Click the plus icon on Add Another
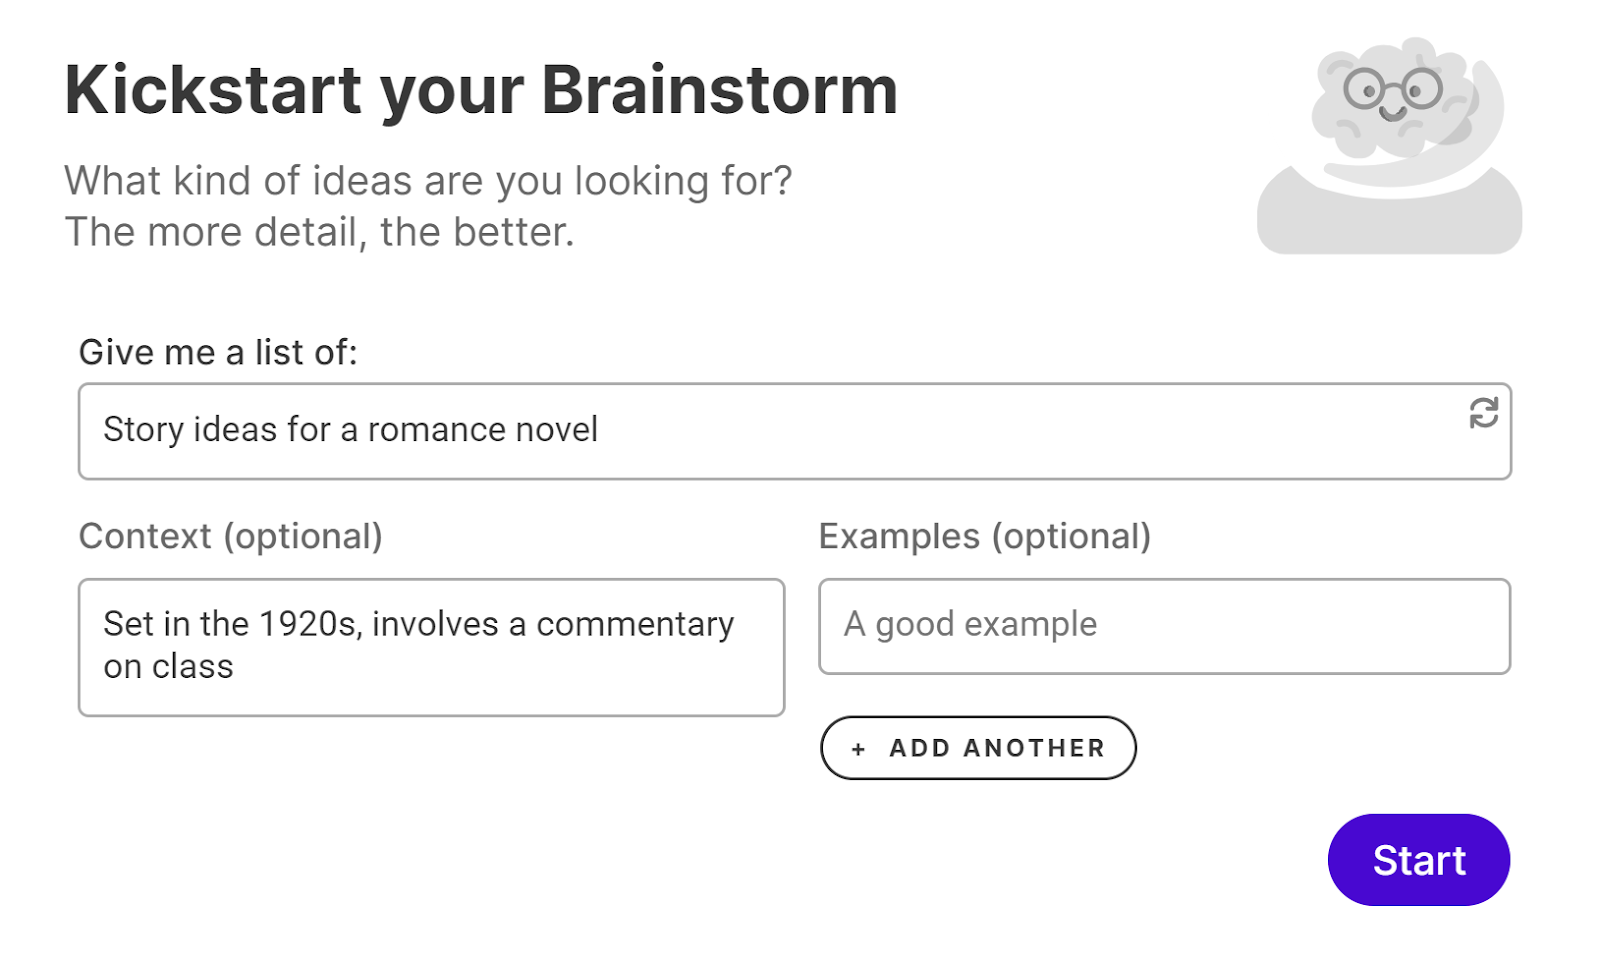The image size is (1600, 964). (x=858, y=749)
